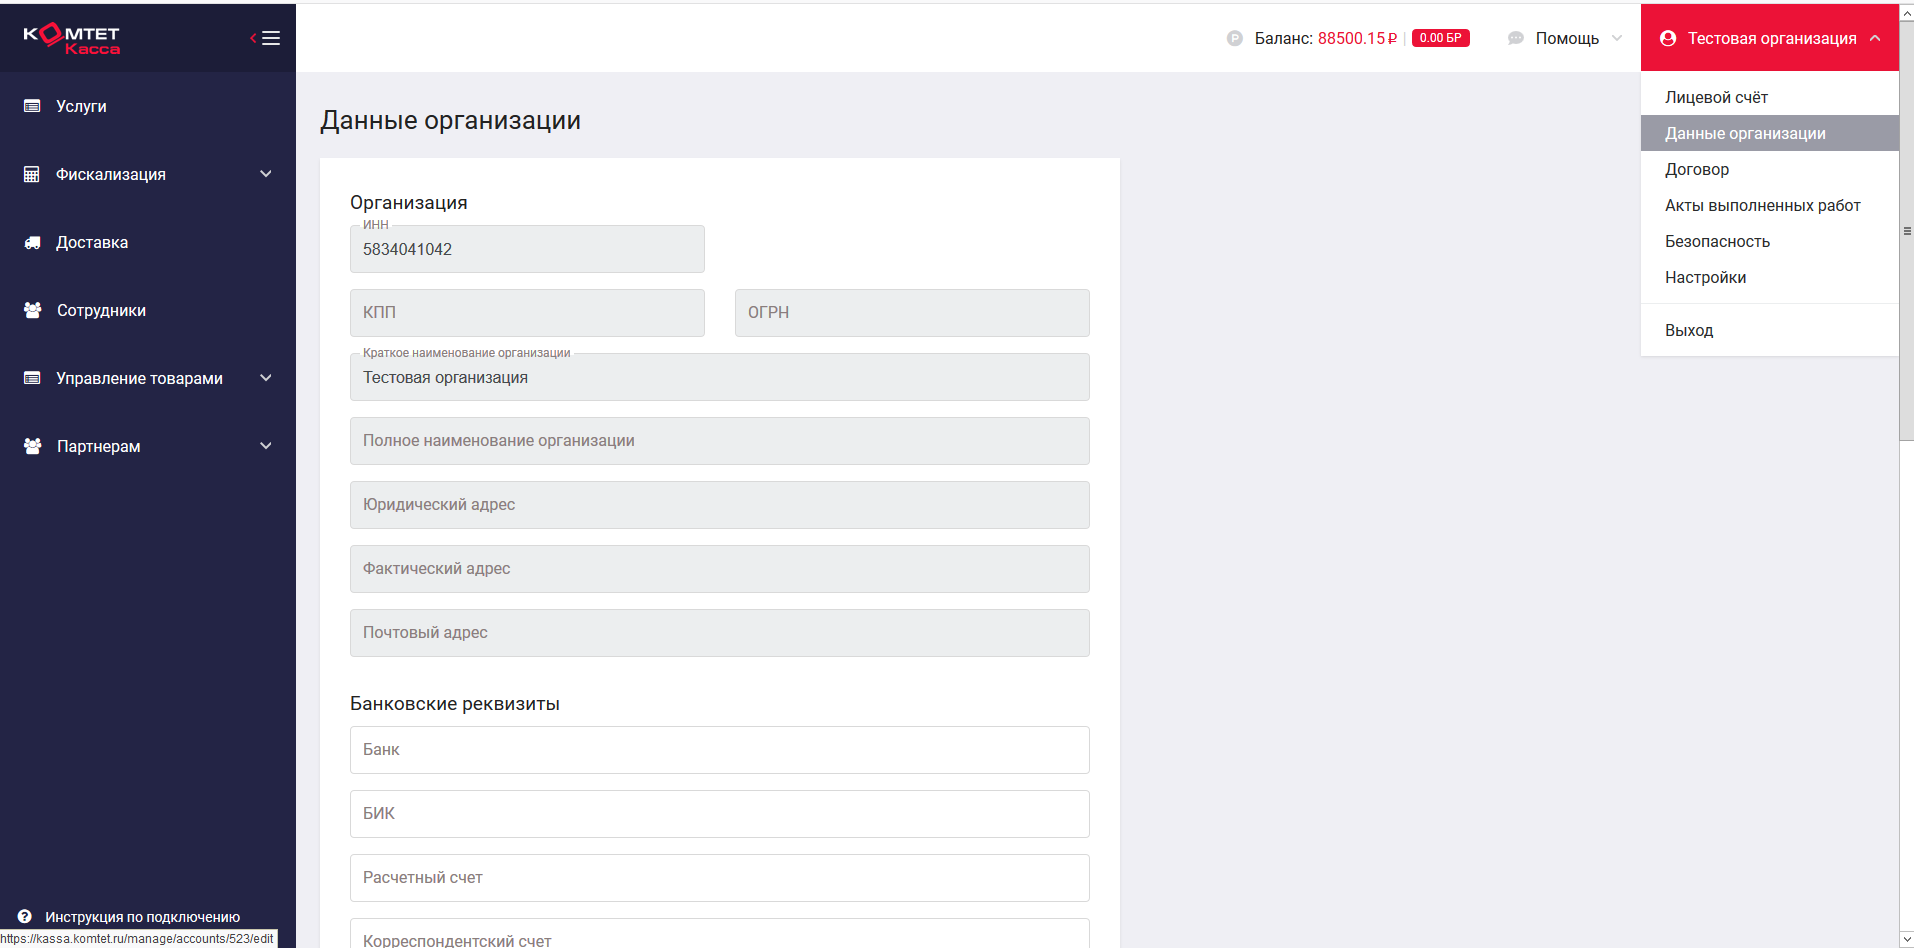This screenshot has height=948, width=1914.
Task: Click the Komtet Kassa logo
Action: pyautogui.click(x=72, y=38)
